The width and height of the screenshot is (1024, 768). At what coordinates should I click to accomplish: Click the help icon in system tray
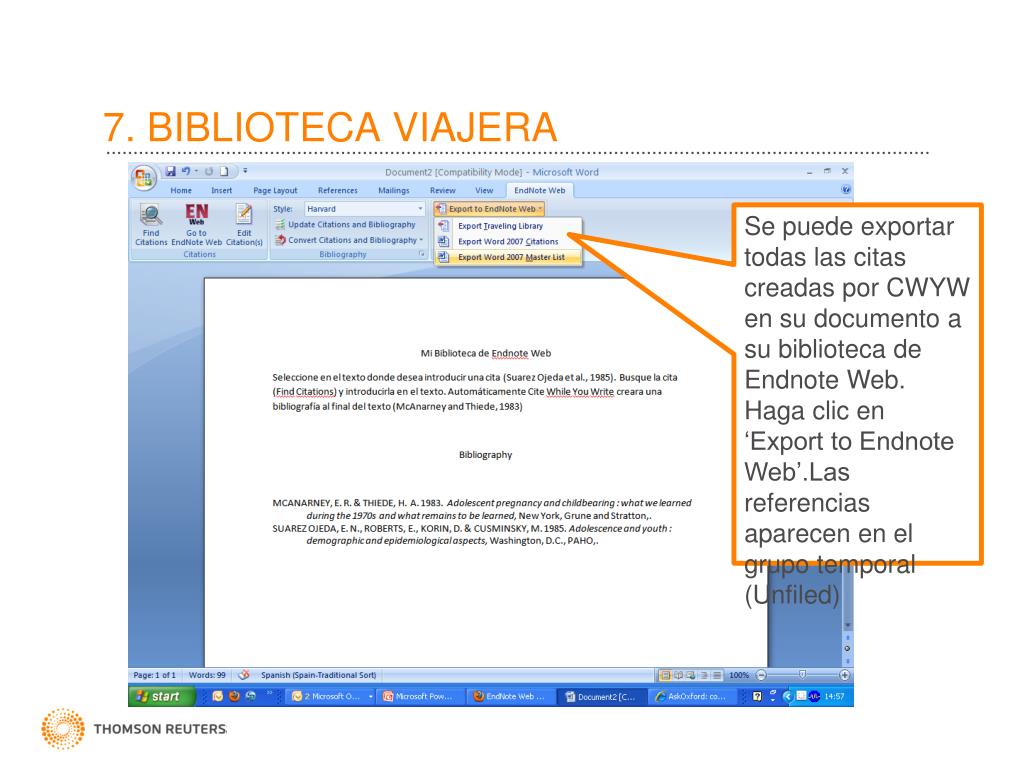(x=757, y=697)
